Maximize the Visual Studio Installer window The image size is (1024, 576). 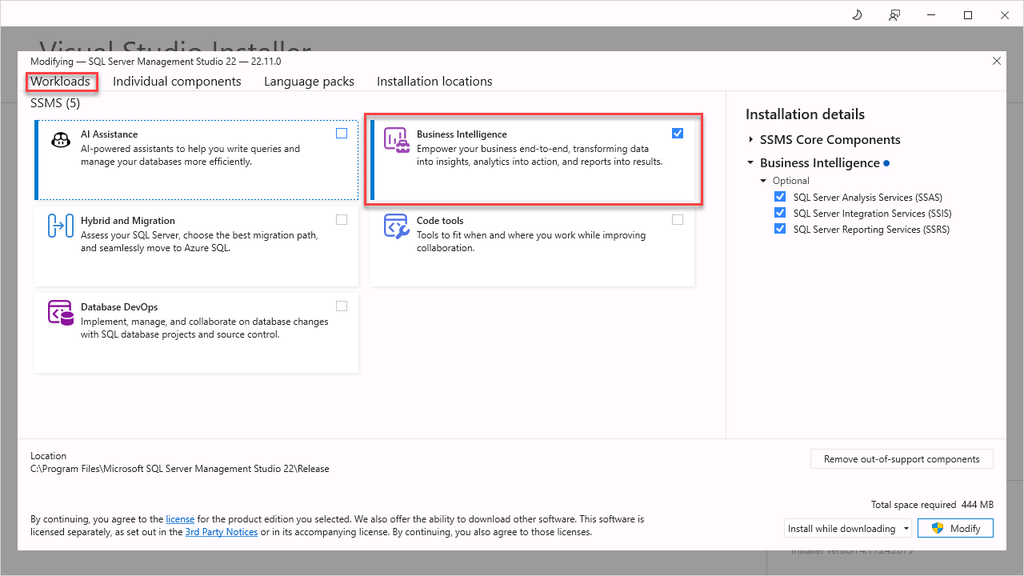pos(968,15)
